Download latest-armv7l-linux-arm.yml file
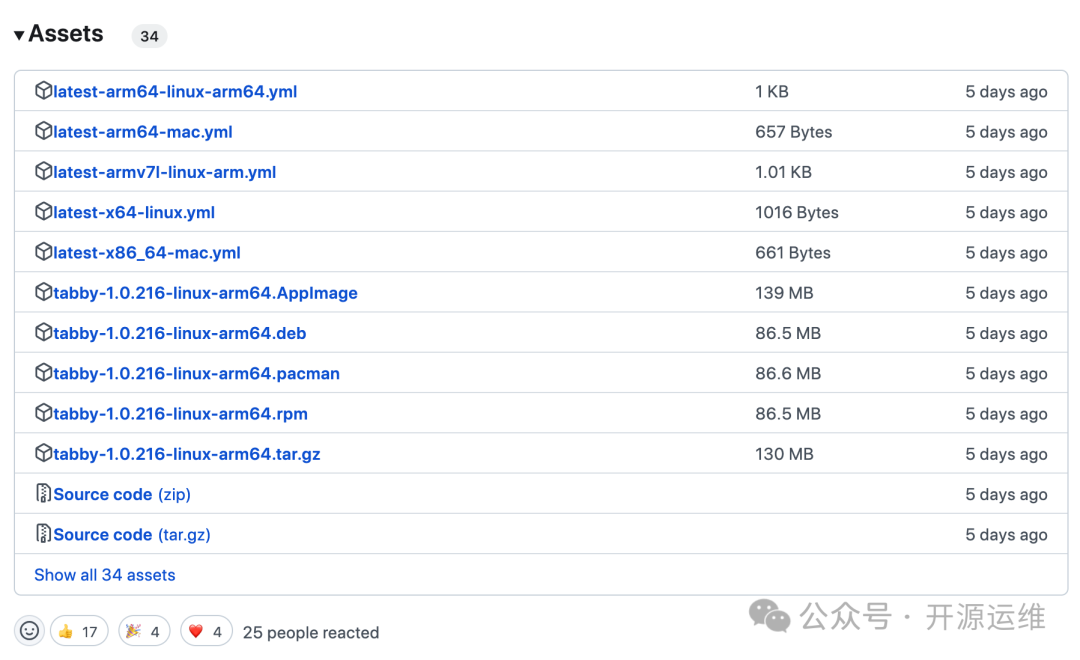The height and width of the screenshot is (660, 1080). (165, 172)
